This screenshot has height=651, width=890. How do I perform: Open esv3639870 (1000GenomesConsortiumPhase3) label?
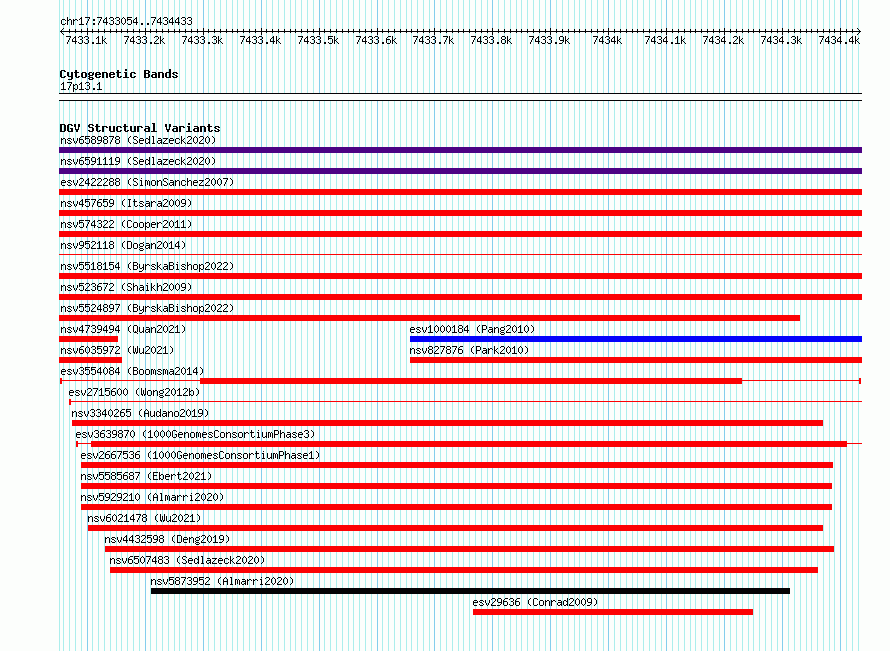tap(195, 434)
